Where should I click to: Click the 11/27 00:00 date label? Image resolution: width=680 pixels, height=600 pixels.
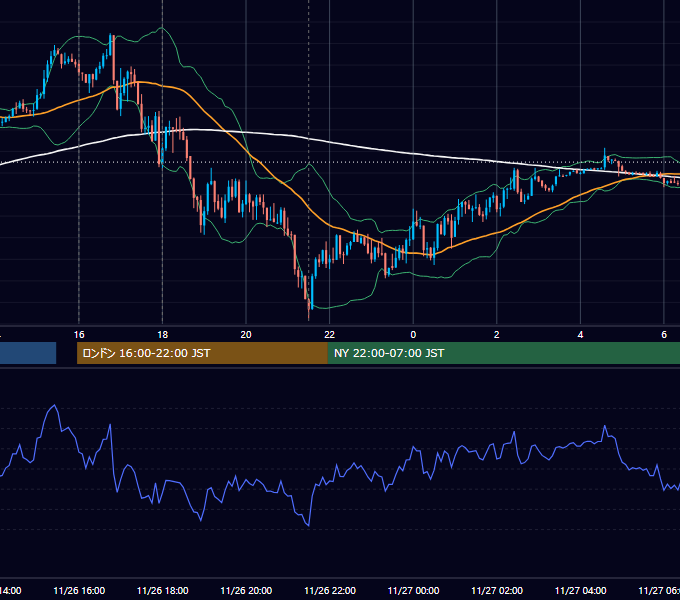(x=413, y=590)
